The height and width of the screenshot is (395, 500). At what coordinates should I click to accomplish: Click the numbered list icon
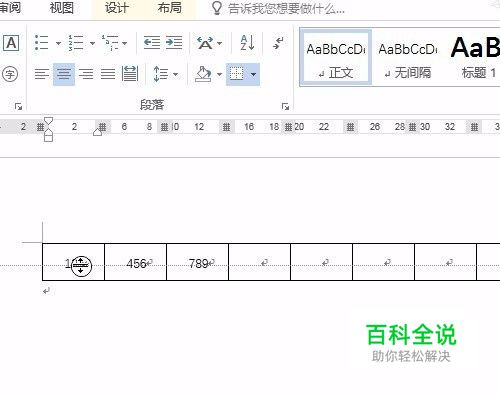76,43
